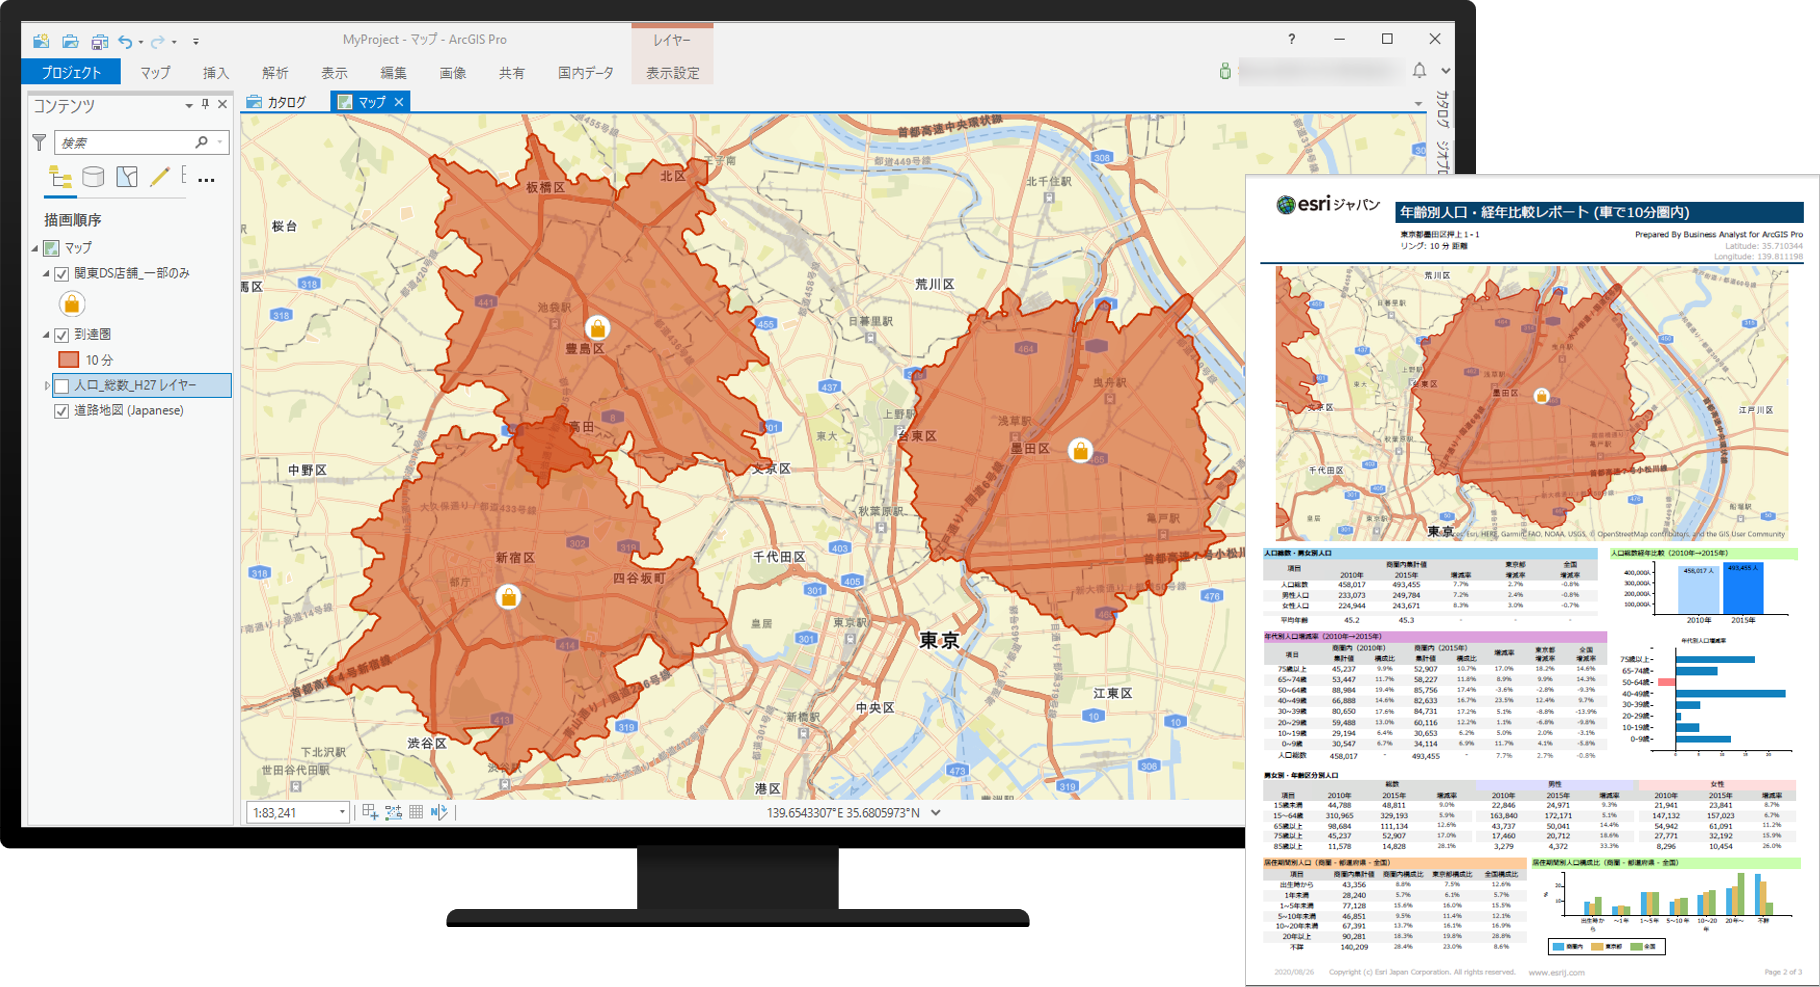The width and height of the screenshot is (1820, 987).
Task: Save the project via quick access toolbar
Action: [x=99, y=41]
